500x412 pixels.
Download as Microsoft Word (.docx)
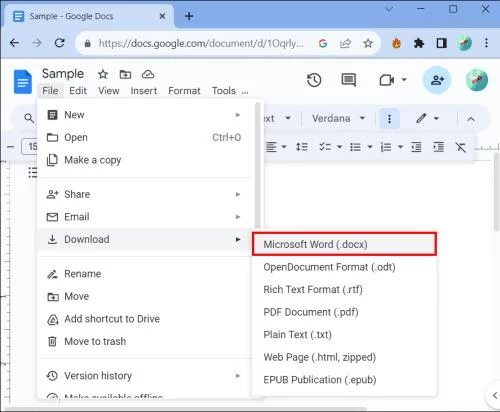tap(344, 244)
